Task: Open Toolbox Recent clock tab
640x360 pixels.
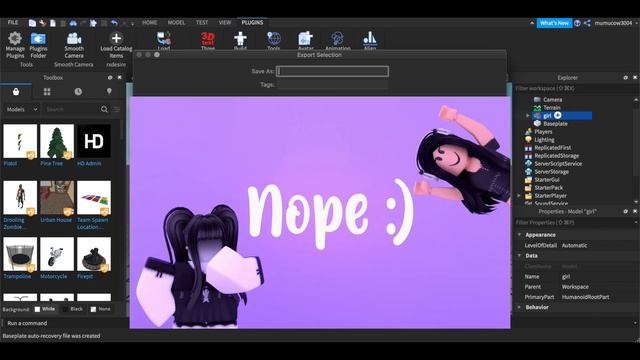Action: coord(78,91)
